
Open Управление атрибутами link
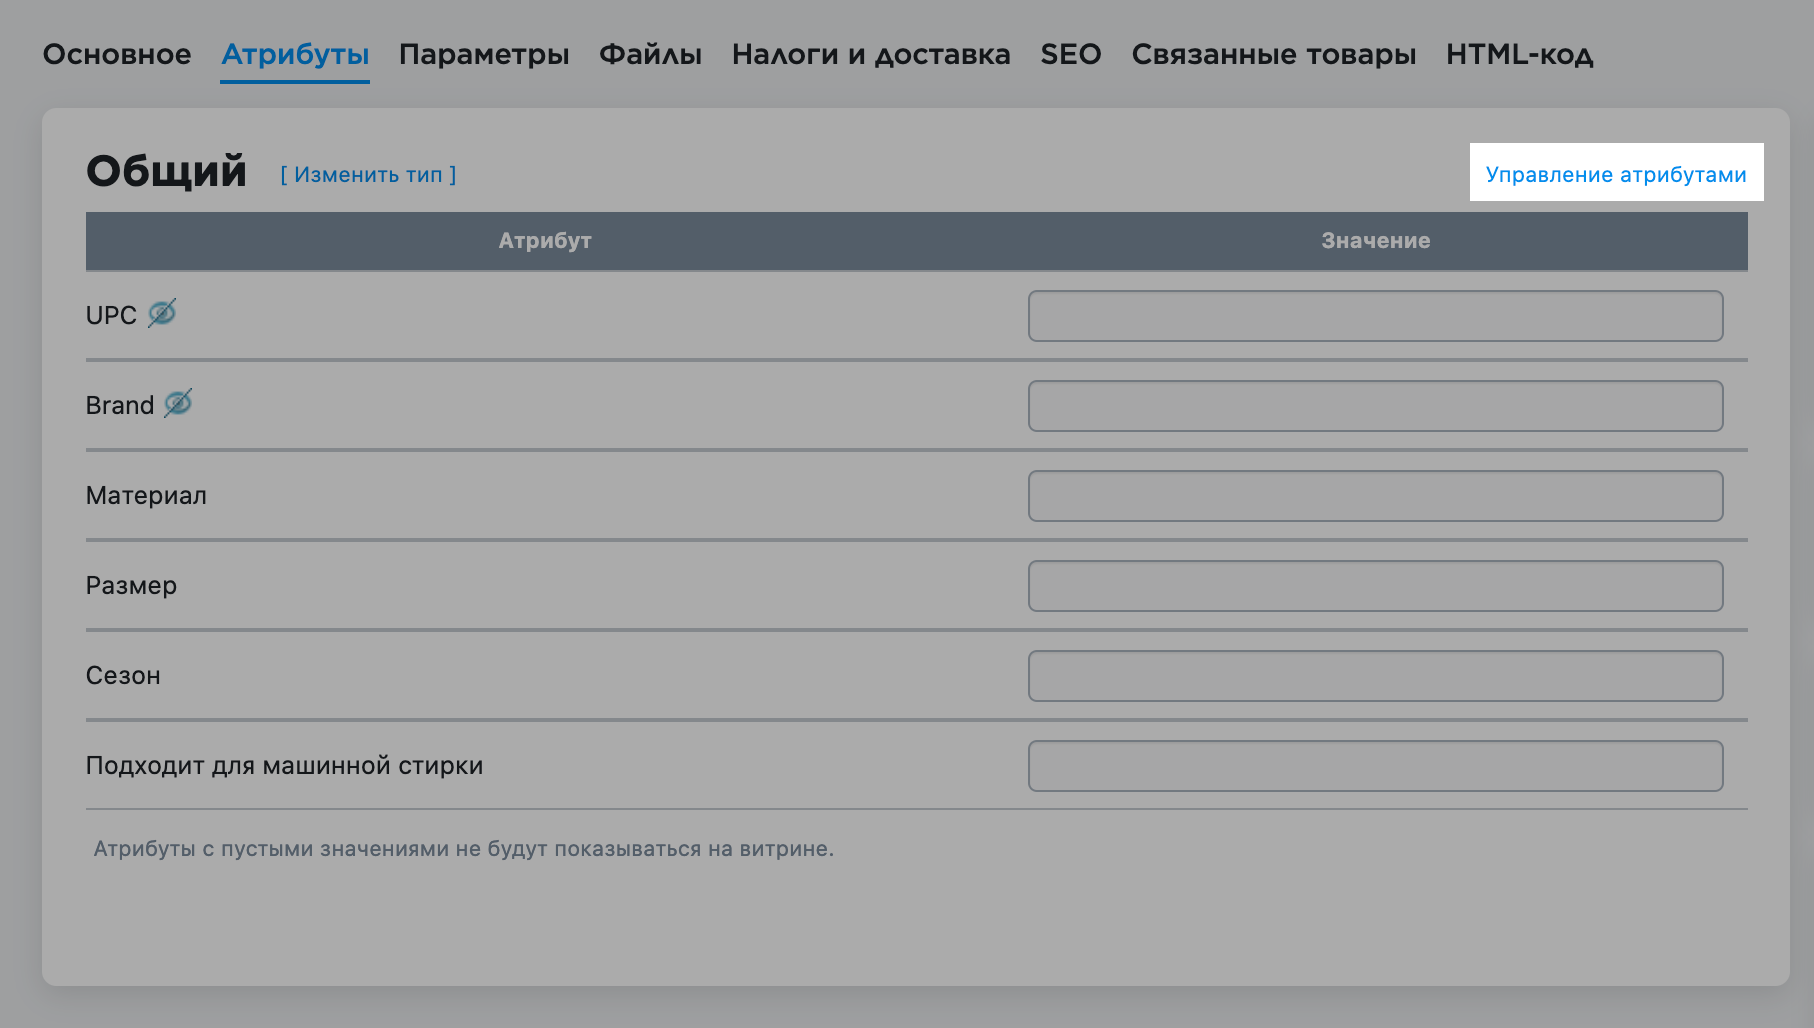(x=1616, y=174)
